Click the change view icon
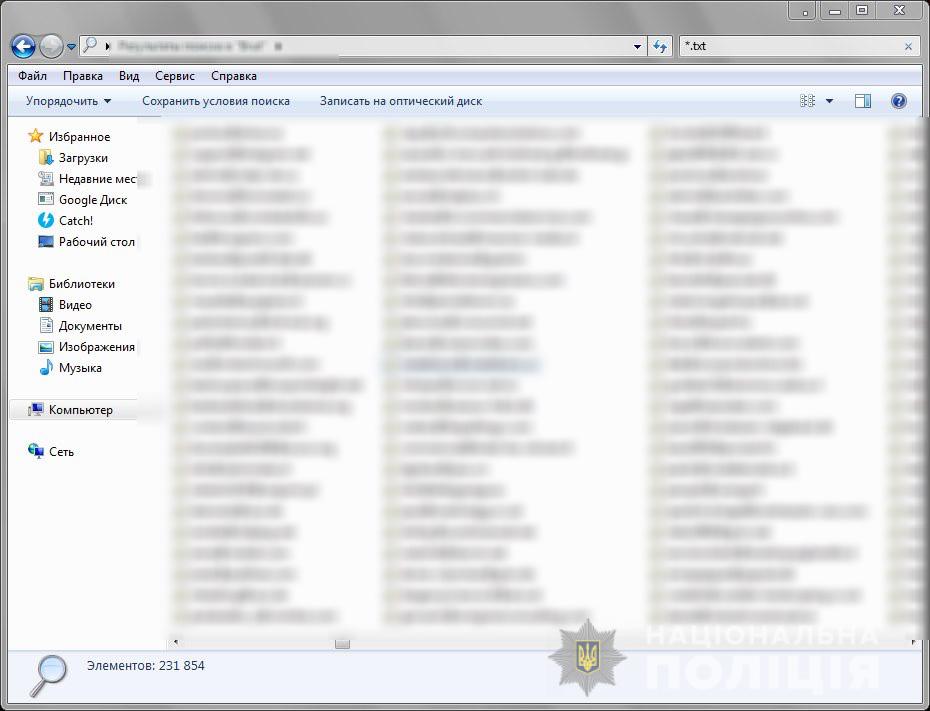 click(807, 101)
